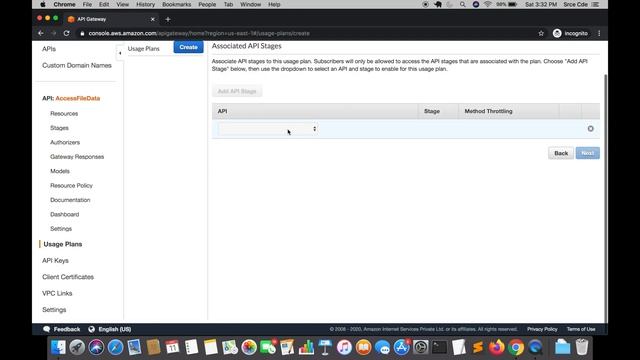640x360 pixels.
Task: Select the API Gateway browser tab
Action: click(x=111, y=19)
